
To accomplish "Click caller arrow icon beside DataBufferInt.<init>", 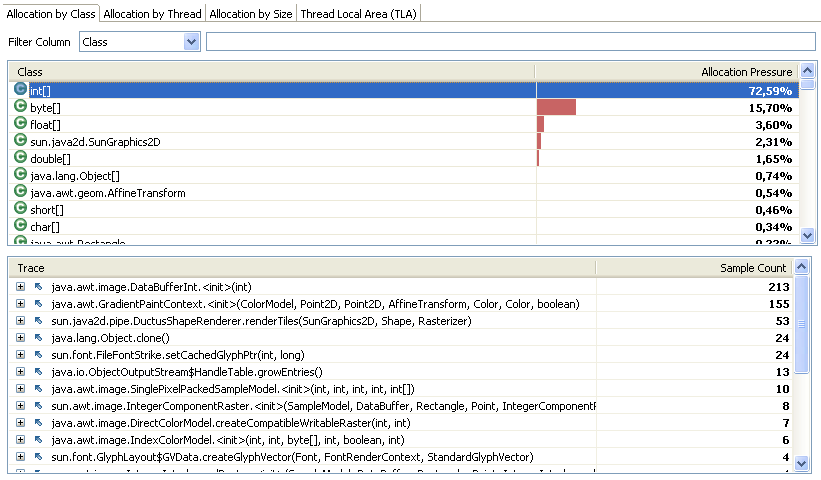I will (x=38, y=286).
